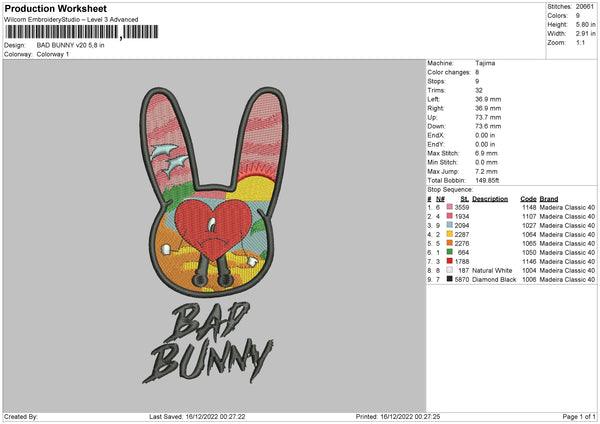600x424 pixels.
Task: Click the pink swatch of thread 1148
Action: point(449,207)
